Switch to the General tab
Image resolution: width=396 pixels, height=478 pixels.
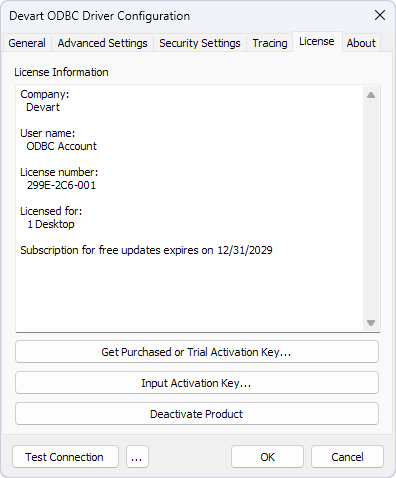(x=27, y=43)
